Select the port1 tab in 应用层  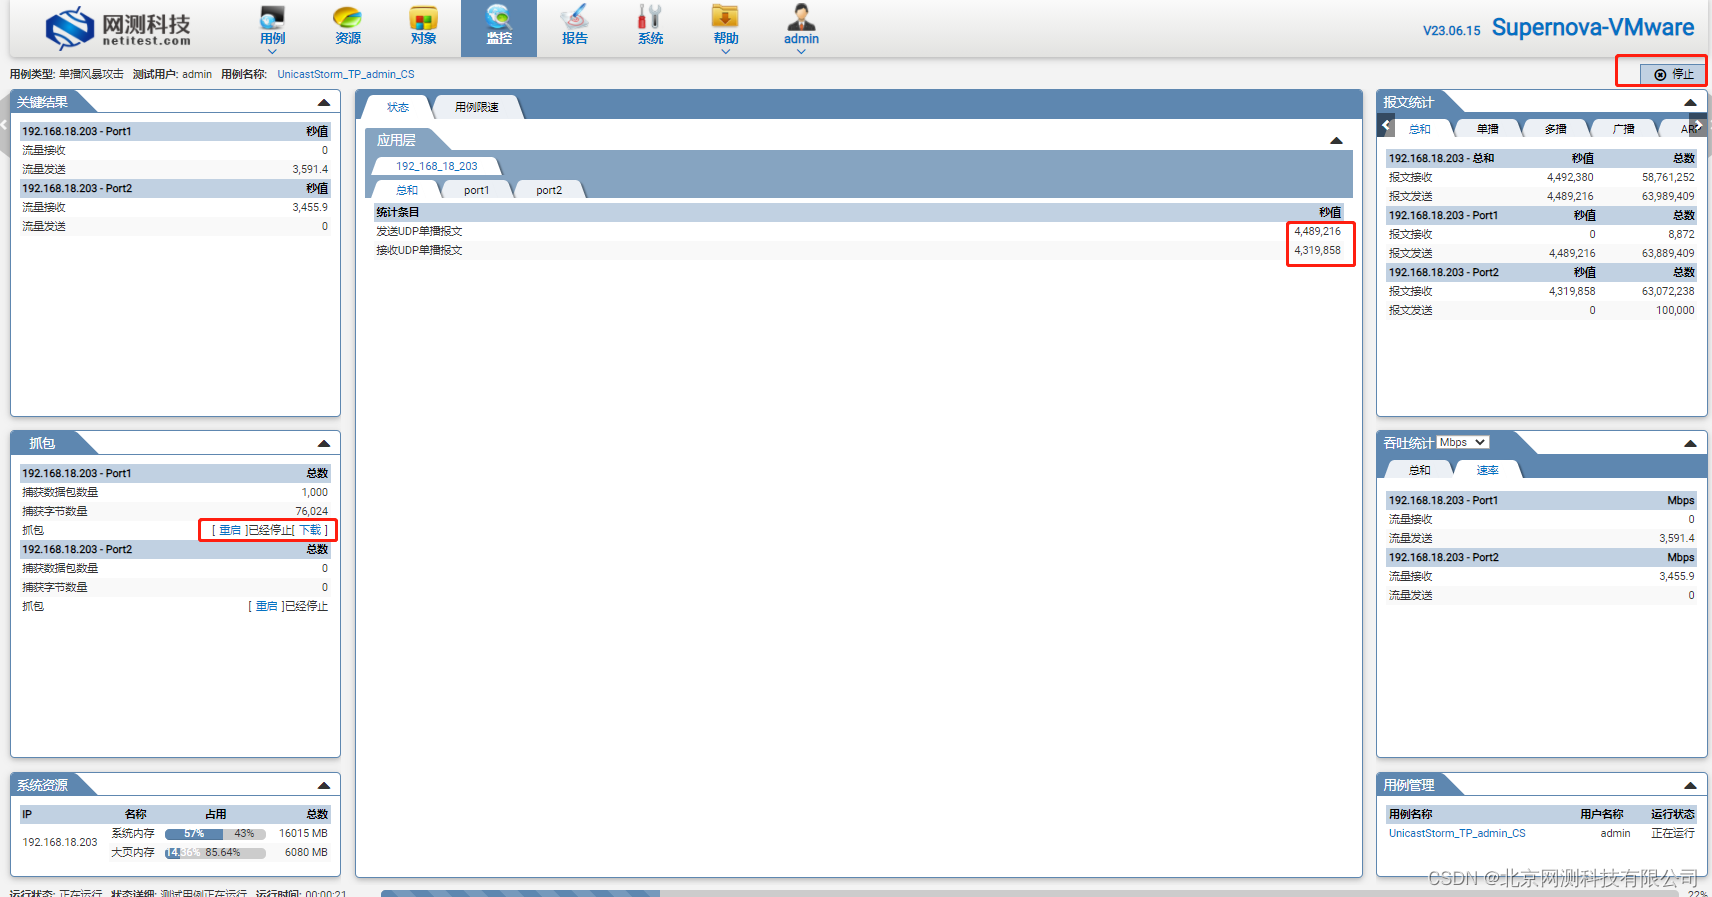(x=477, y=190)
